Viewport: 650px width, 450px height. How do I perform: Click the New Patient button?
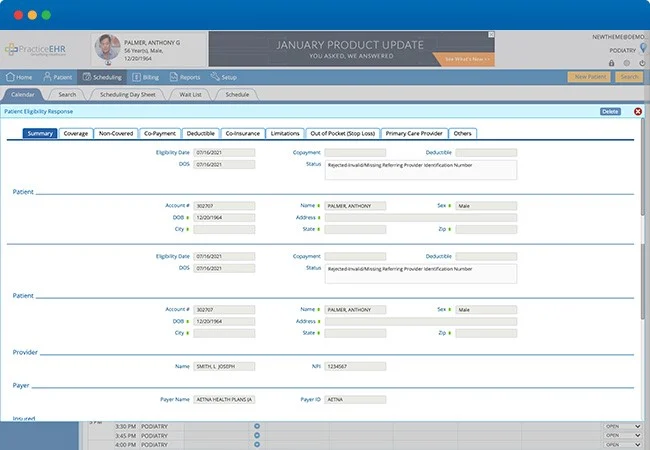588,76
